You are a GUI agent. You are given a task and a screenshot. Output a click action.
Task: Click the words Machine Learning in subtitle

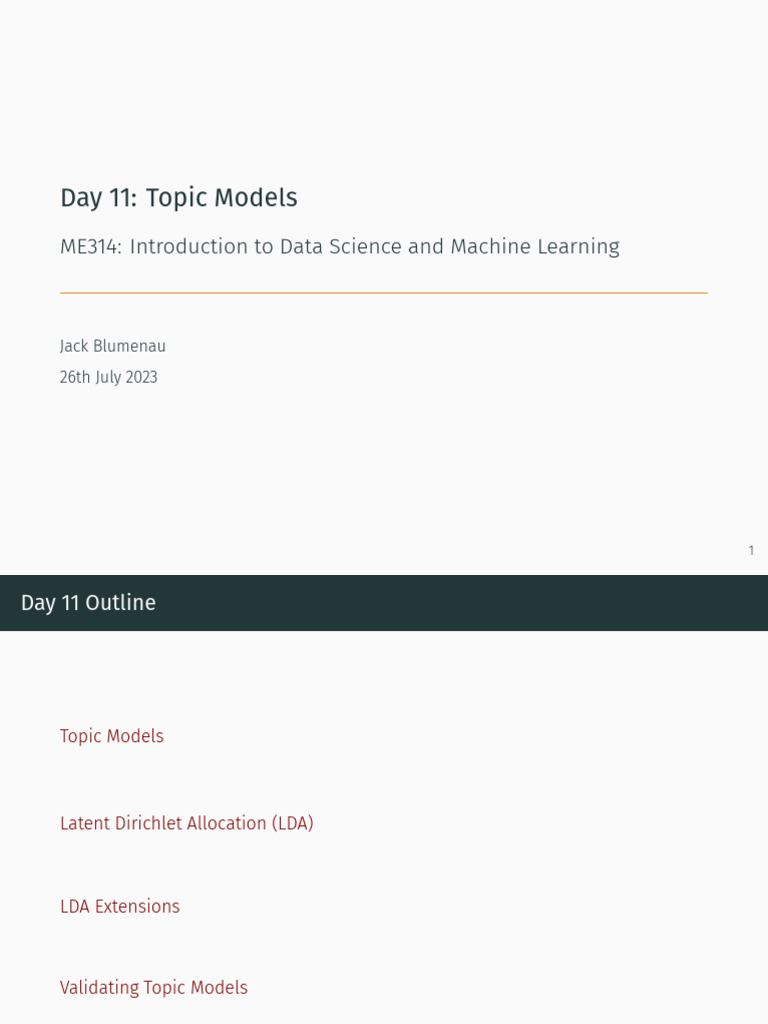(535, 247)
